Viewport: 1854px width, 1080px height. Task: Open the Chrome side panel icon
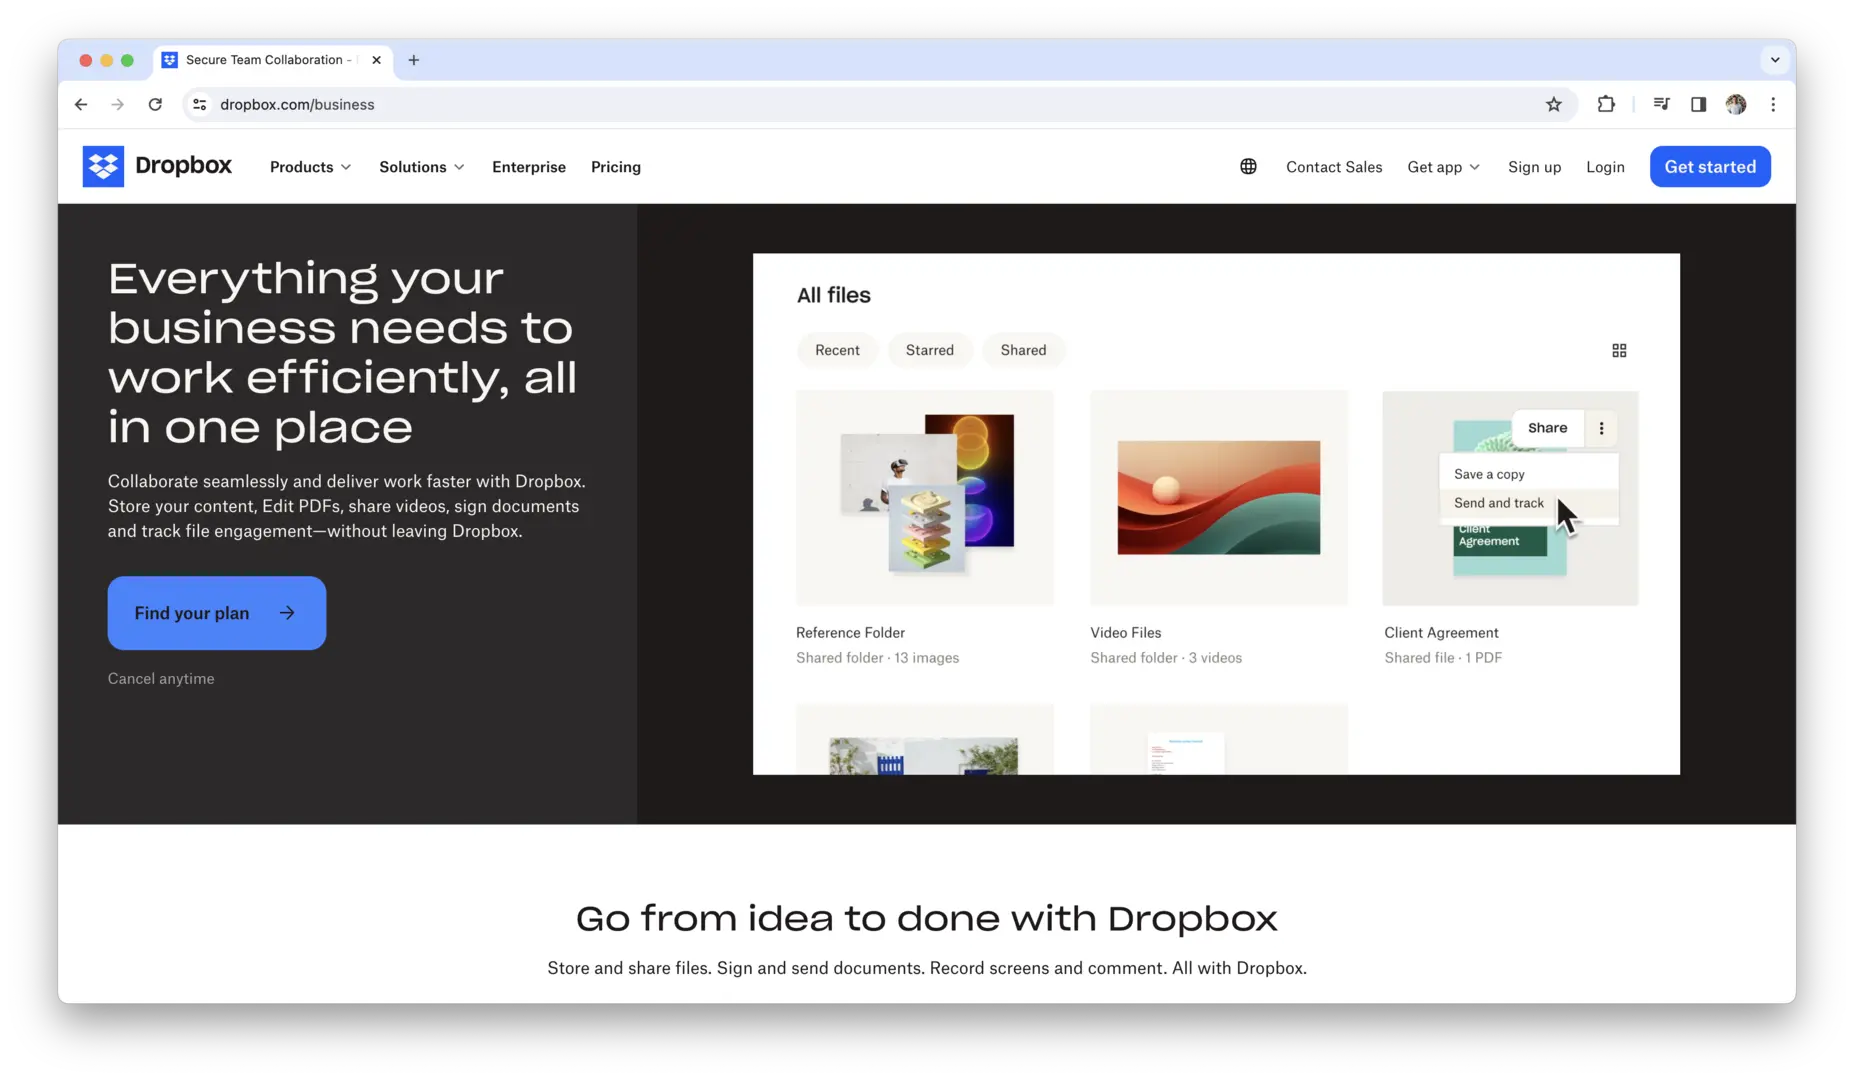(1698, 105)
